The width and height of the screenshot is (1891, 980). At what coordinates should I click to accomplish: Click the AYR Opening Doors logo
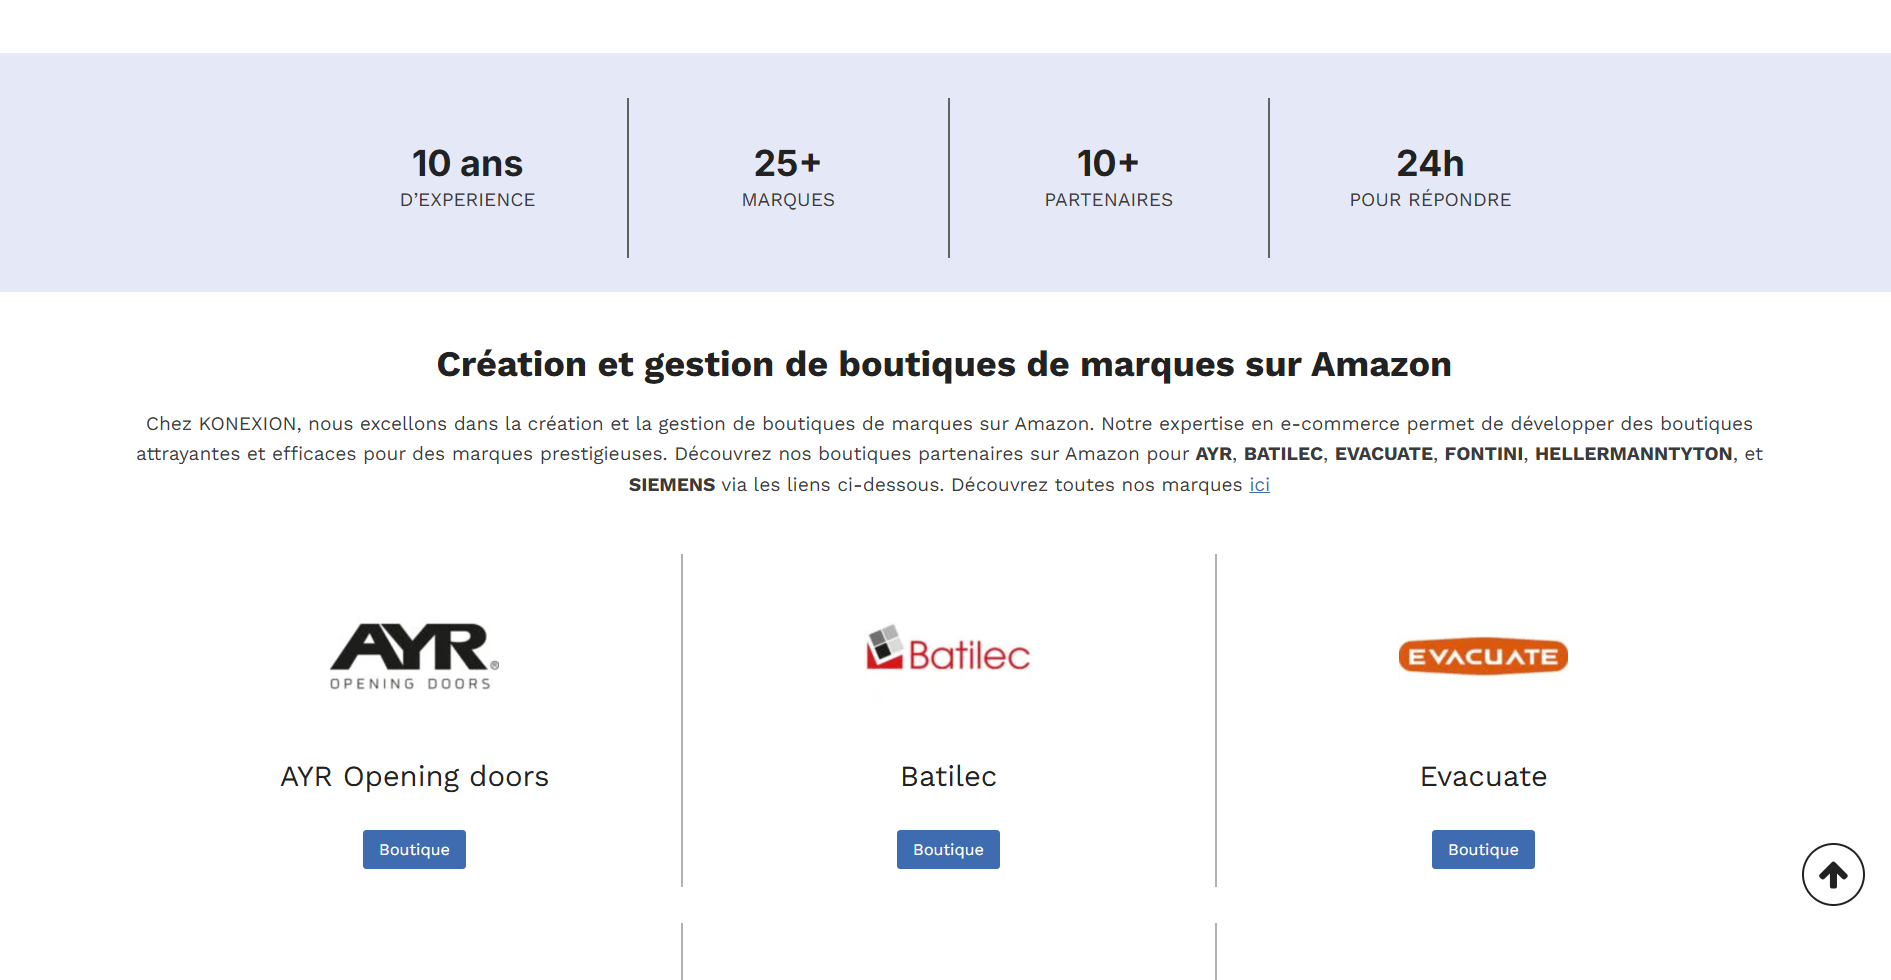[x=414, y=656]
